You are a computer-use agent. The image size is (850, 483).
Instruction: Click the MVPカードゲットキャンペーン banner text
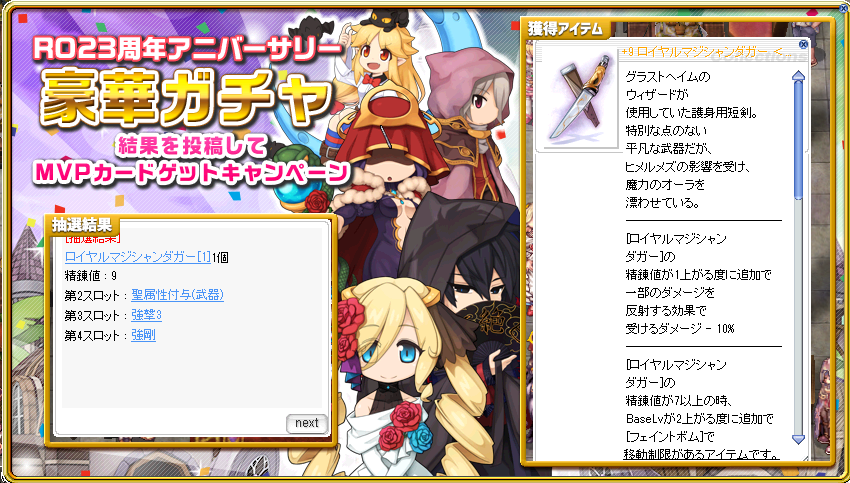tap(190, 172)
